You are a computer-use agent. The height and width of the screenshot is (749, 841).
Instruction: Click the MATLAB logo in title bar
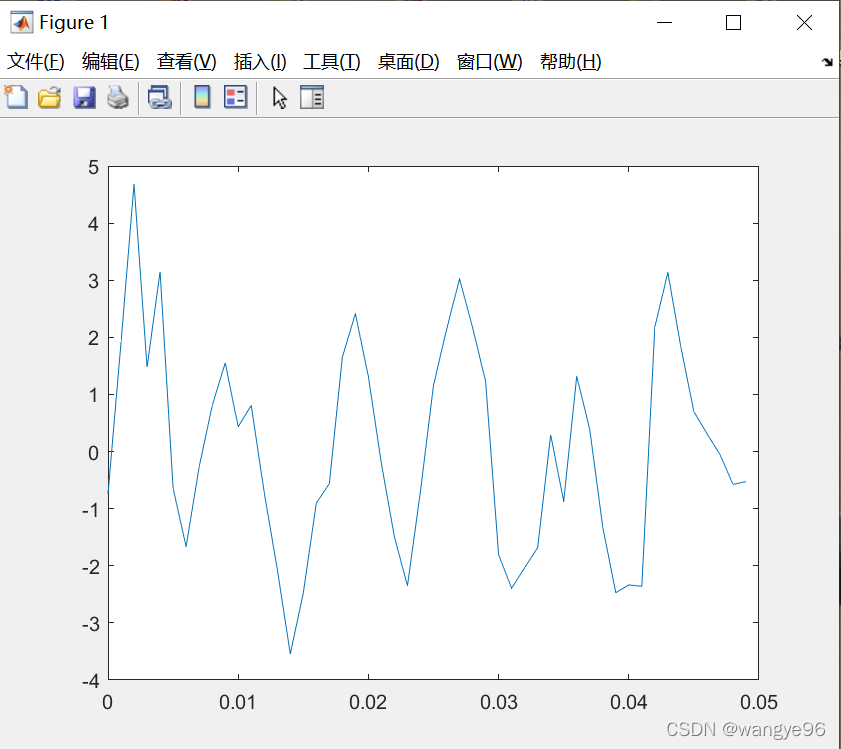pyautogui.click(x=21, y=23)
